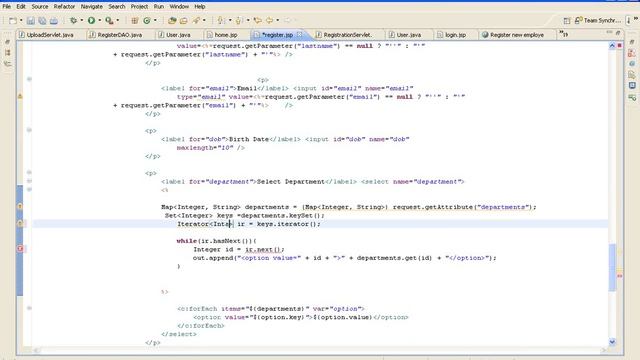Viewport: 640px width, 360px height.
Task: Click the Print toolbar icon
Action: [x=53, y=20]
